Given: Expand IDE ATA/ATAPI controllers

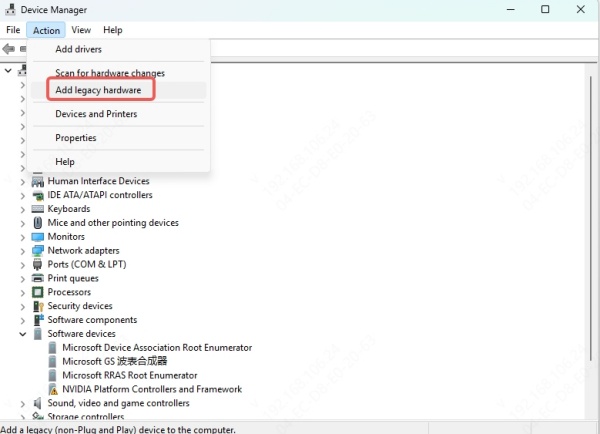Looking at the screenshot, I should (x=23, y=196).
